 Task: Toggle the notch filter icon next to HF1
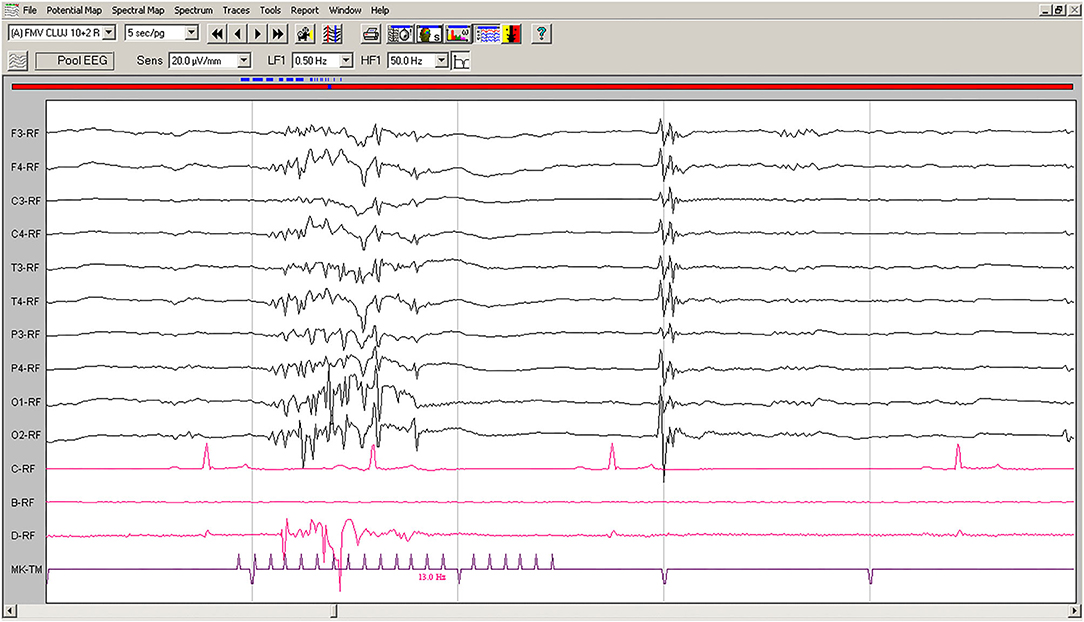pyautogui.click(x=460, y=61)
